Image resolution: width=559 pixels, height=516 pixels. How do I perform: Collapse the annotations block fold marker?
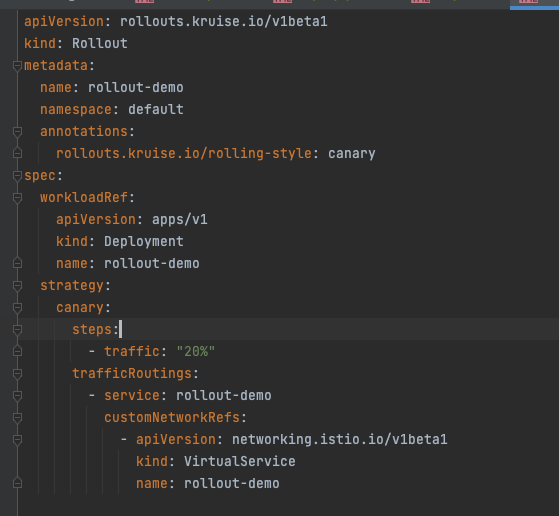[x=17, y=132]
